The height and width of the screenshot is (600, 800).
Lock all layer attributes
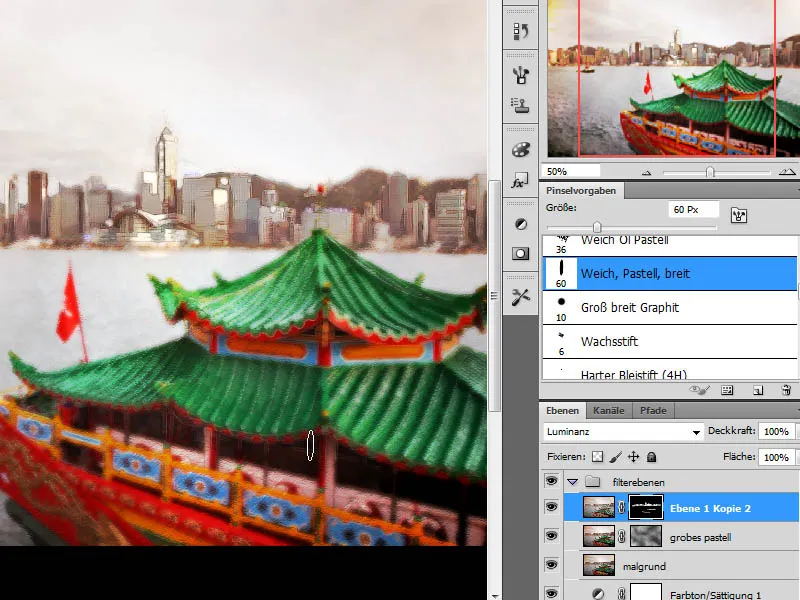[x=652, y=457]
